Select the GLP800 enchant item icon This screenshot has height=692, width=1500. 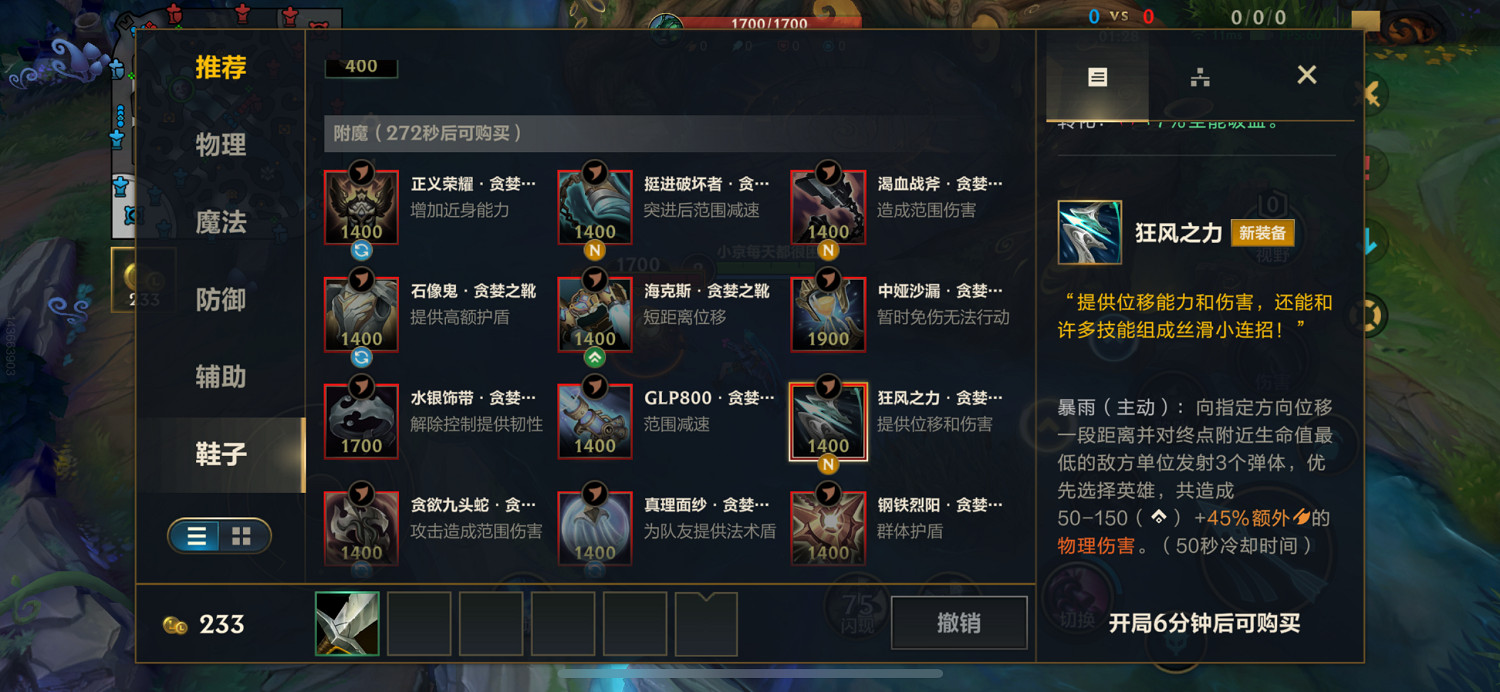click(x=595, y=421)
